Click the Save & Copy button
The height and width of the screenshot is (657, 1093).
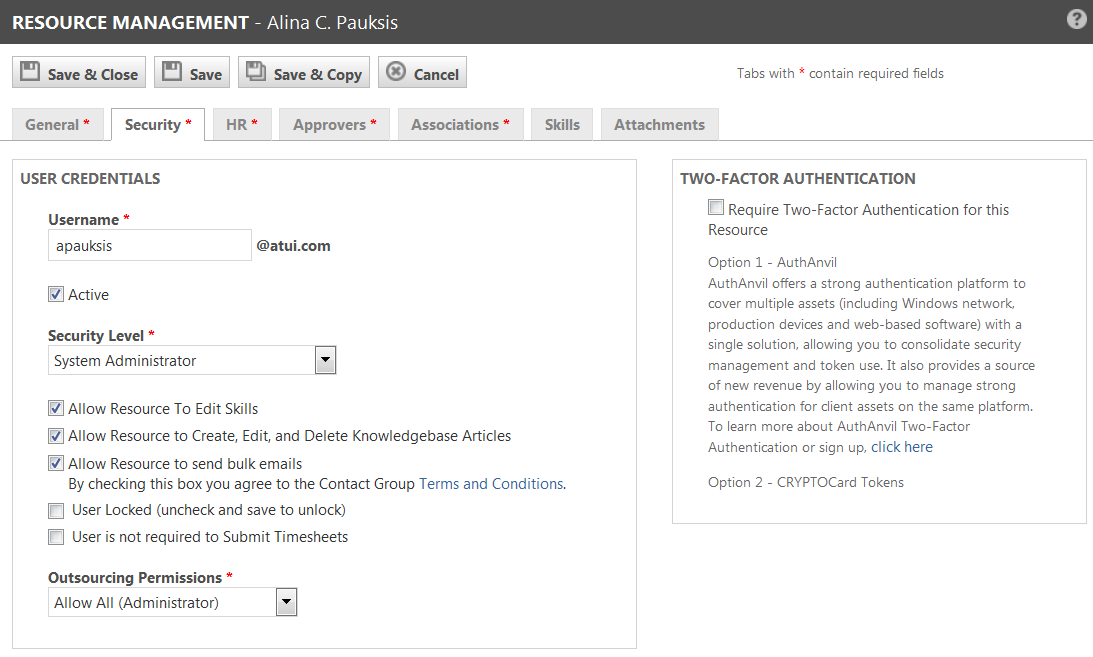304,73
